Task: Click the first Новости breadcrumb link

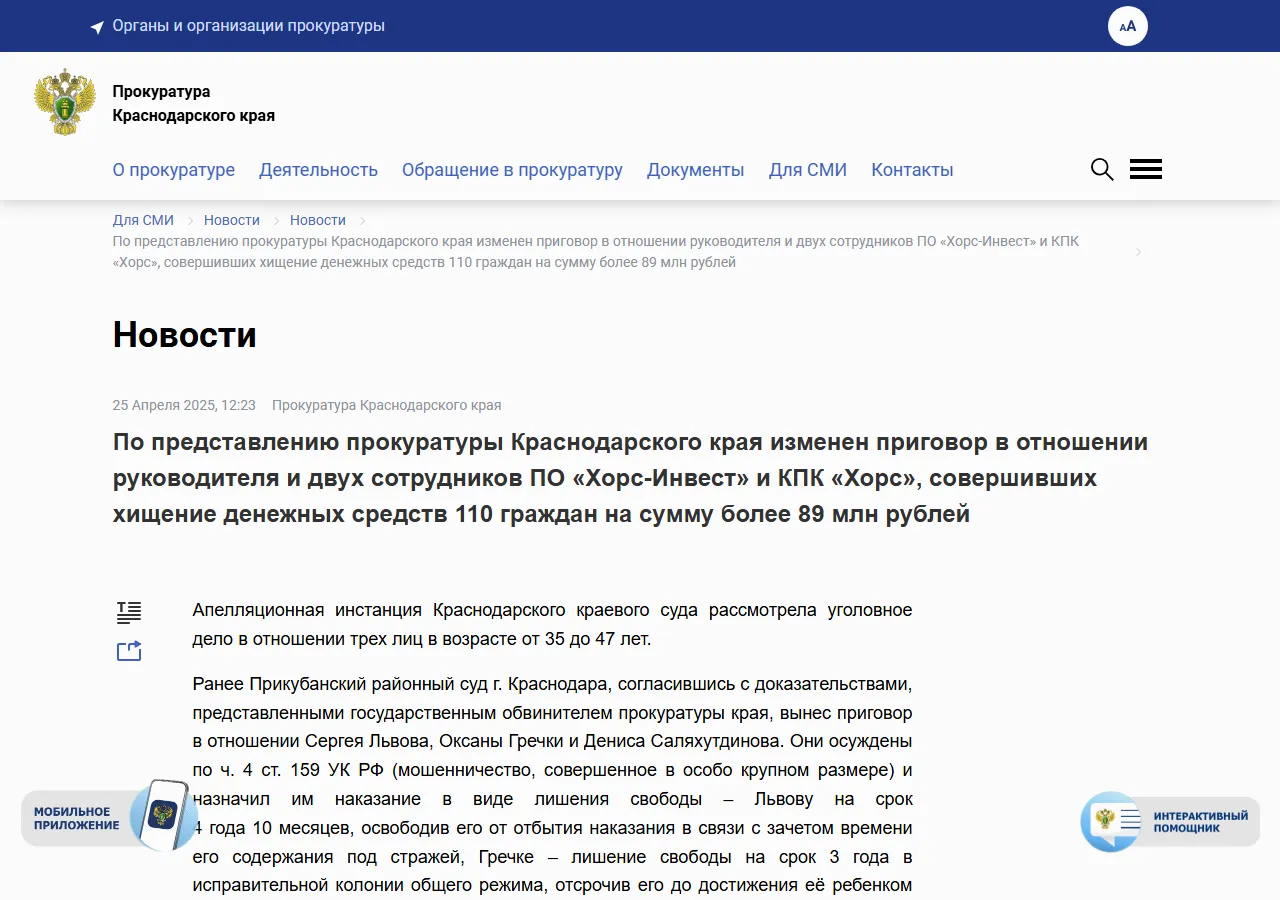Action: 232,220
